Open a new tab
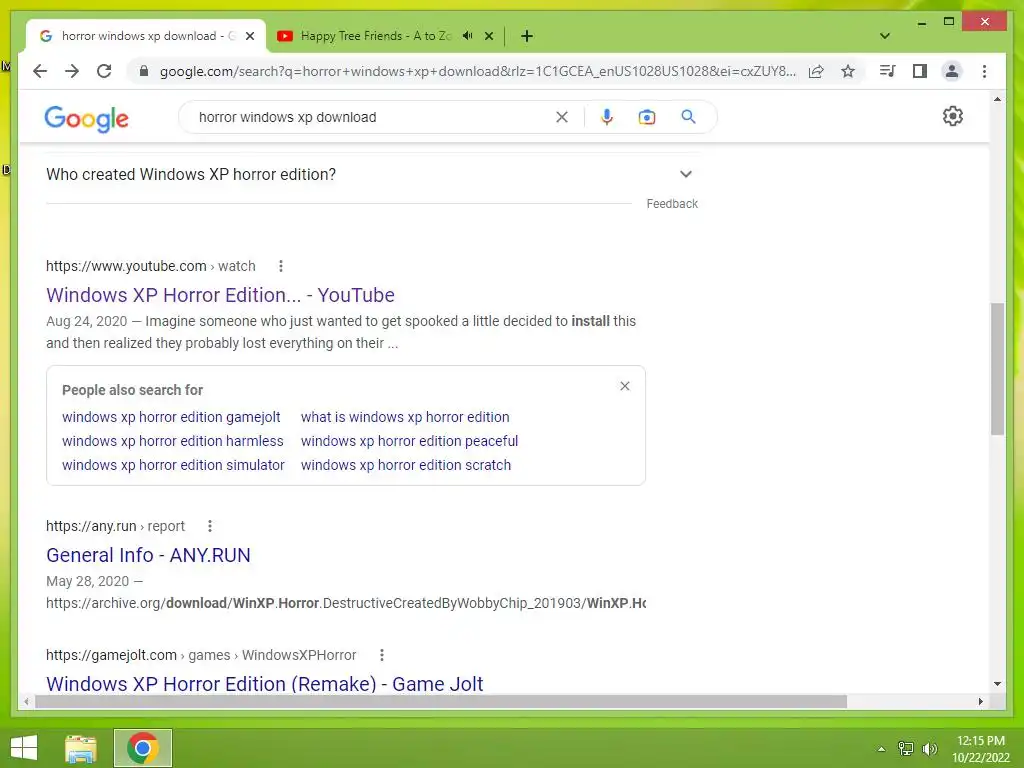1024x768 pixels. (527, 36)
